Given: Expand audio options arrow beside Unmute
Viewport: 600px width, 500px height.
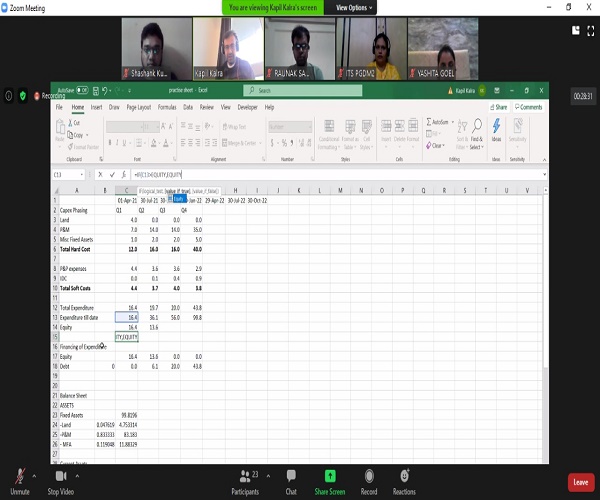Looking at the screenshot, I should [x=34, y=476].
